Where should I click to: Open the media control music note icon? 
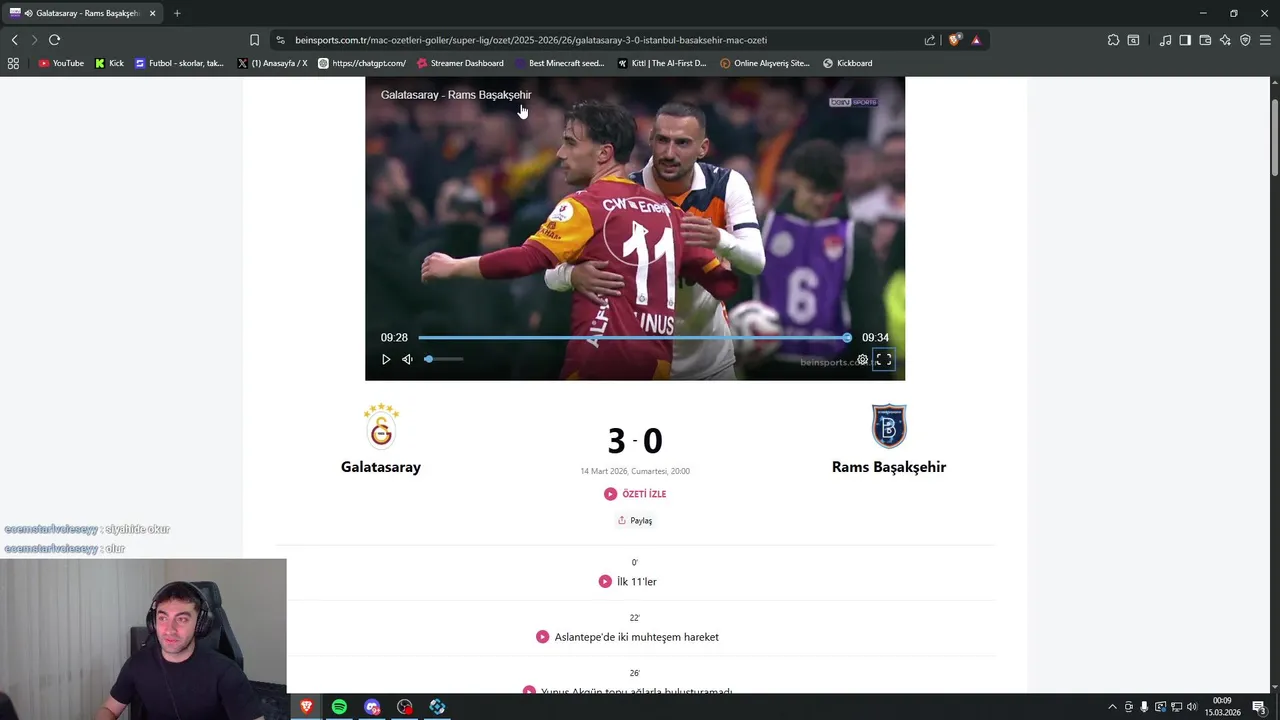(1165, 40)
